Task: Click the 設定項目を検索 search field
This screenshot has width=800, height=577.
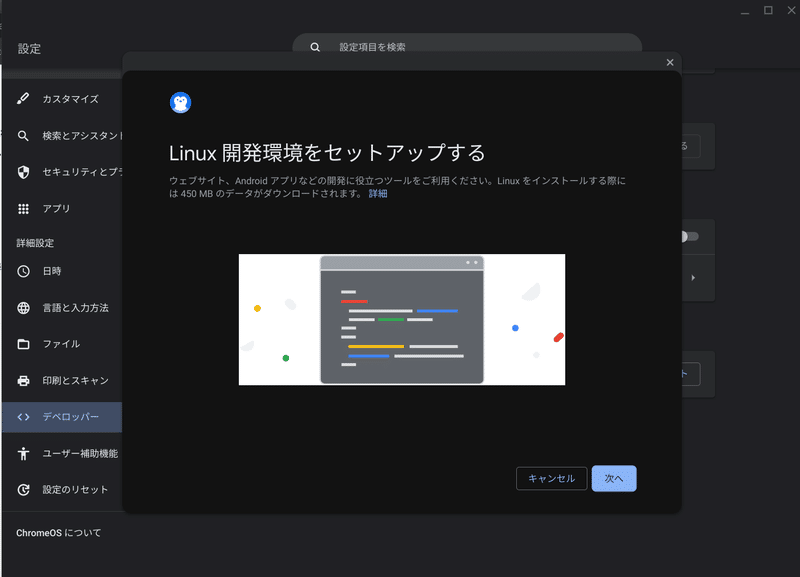Action: coord(467,47)
